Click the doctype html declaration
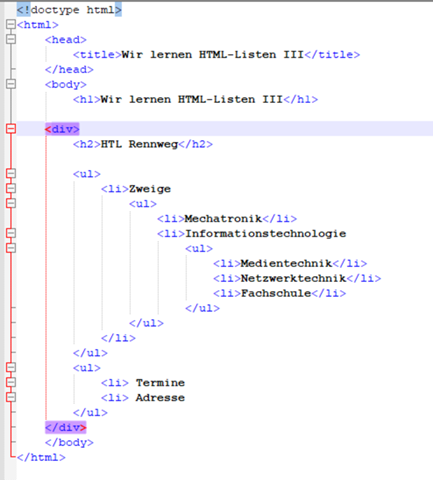The height and width of the screenshot is (480, 433). (x=69, y=10)
